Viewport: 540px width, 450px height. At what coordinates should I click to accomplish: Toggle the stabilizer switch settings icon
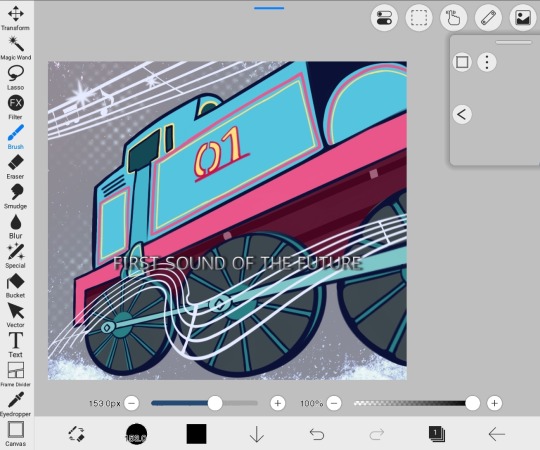click(384, 18)
